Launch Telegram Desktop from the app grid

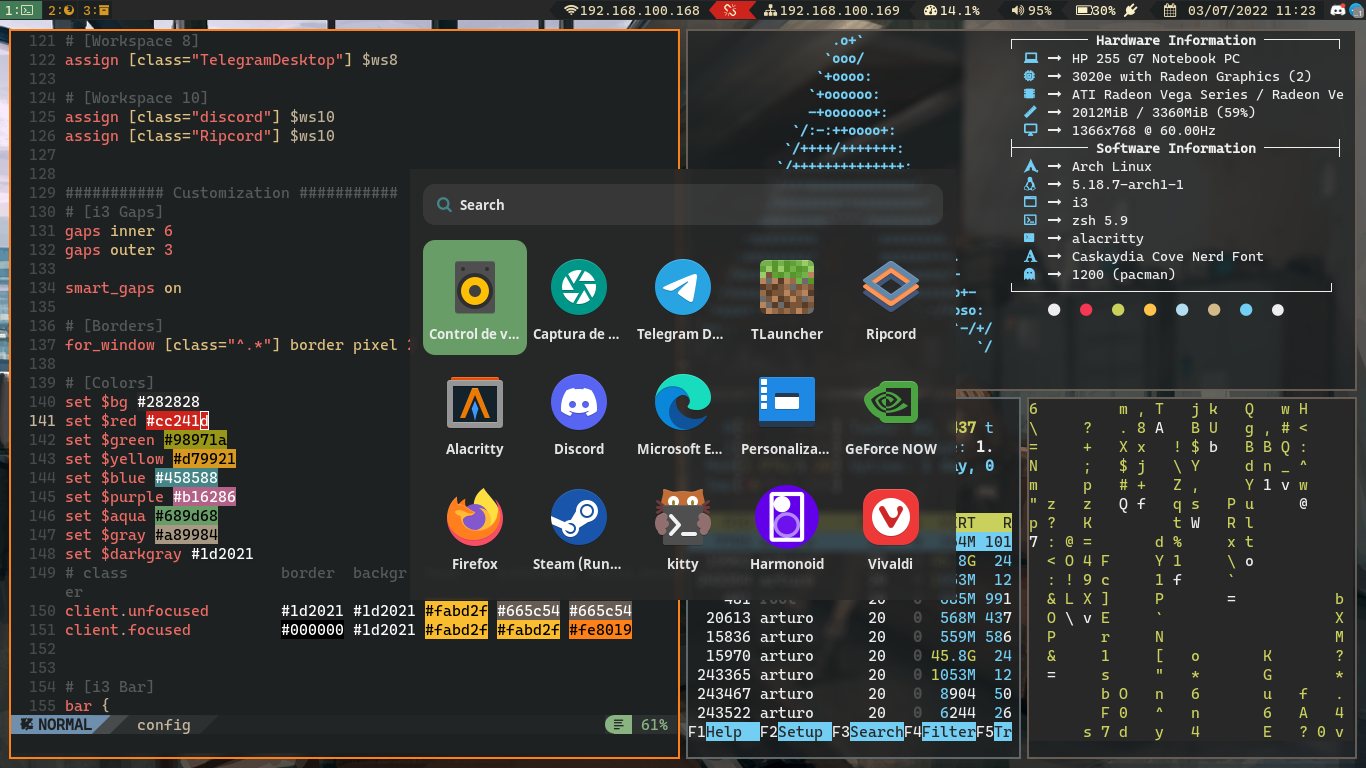click(x=683, y=297)
